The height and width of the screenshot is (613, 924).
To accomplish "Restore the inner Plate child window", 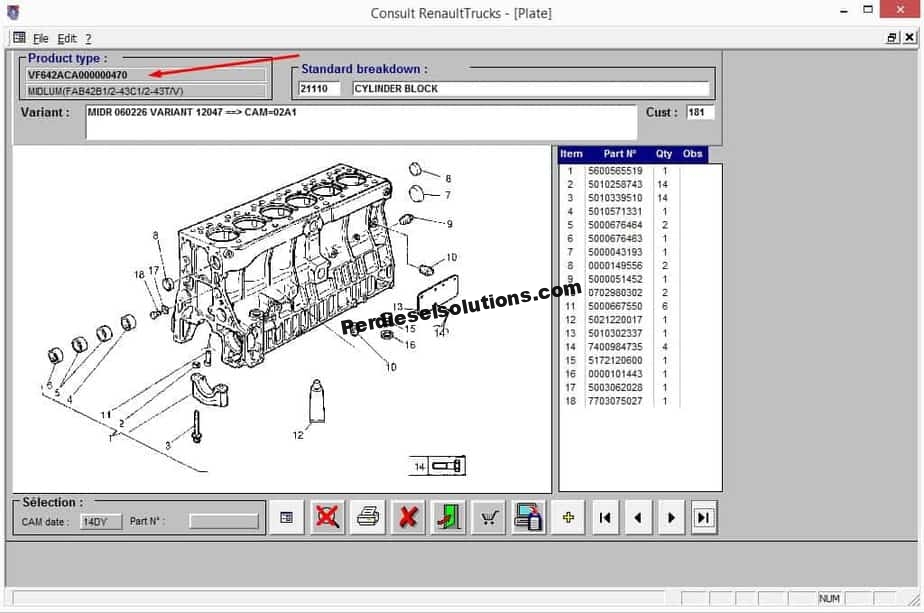I will click(x=892, y=38).
